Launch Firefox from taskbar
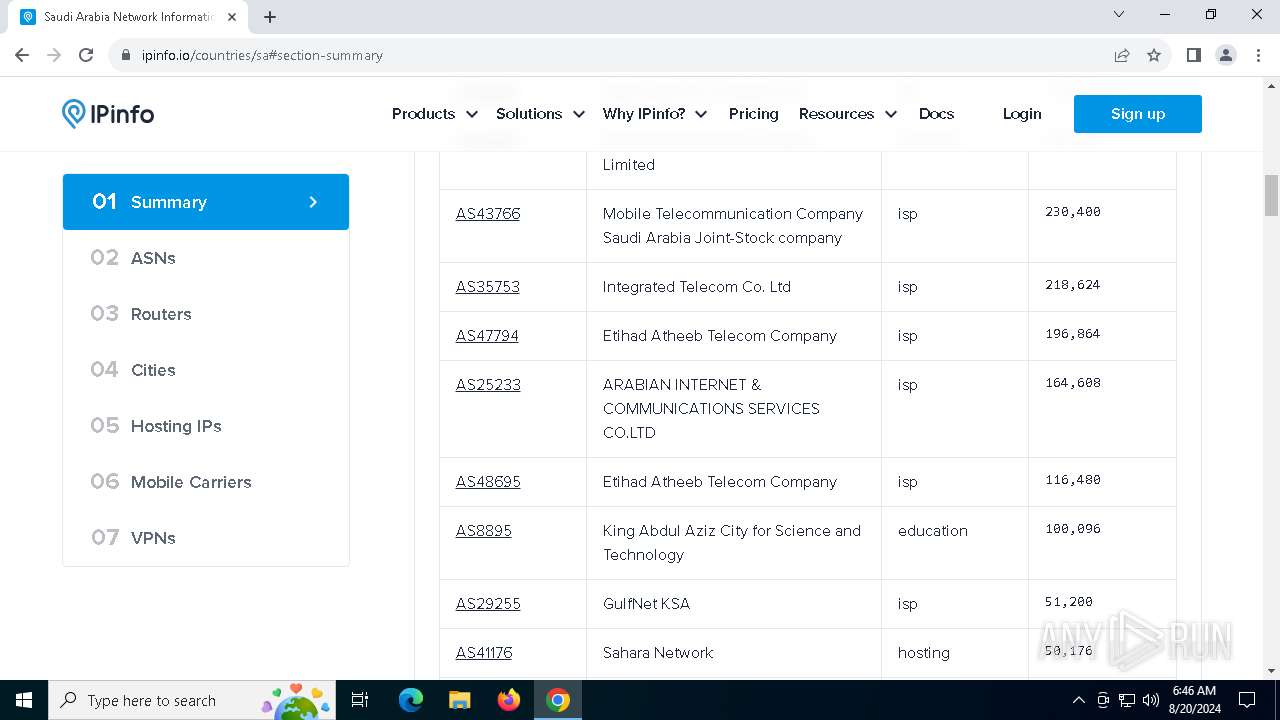 point(508,700)
